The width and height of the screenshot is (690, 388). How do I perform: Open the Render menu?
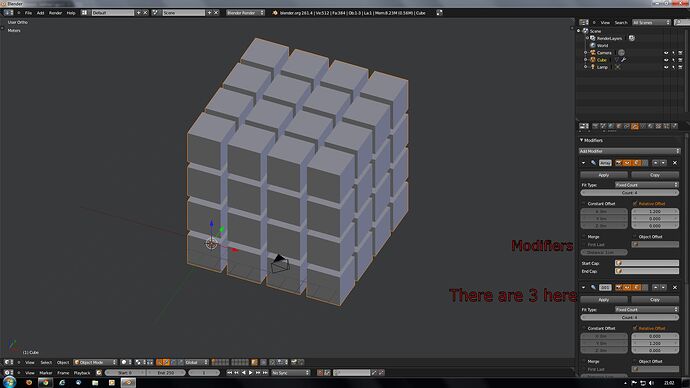click(x=55, y=13)
